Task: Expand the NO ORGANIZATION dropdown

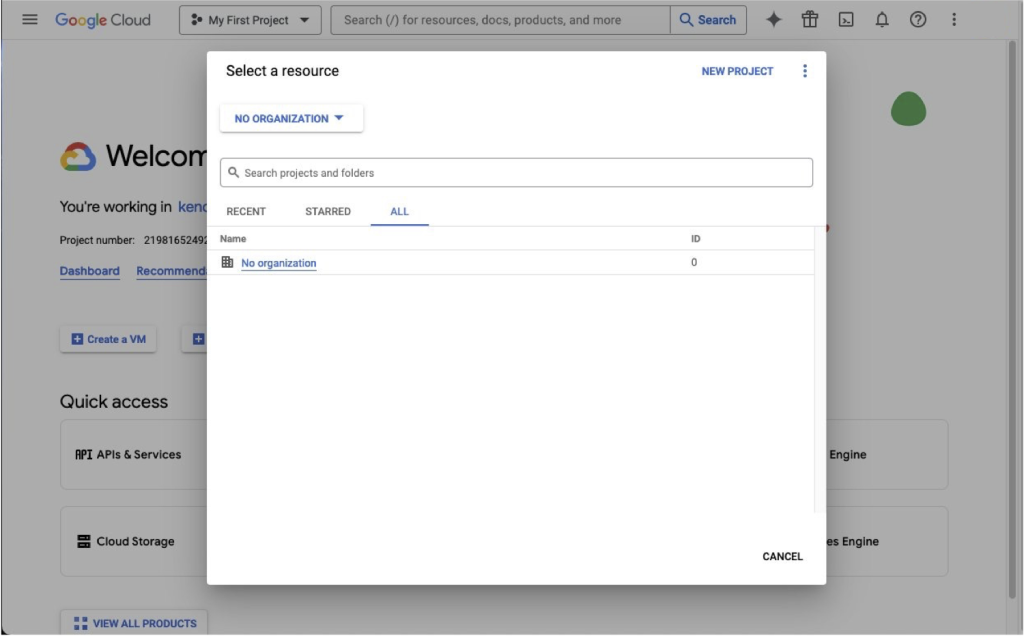Action: 291,118
